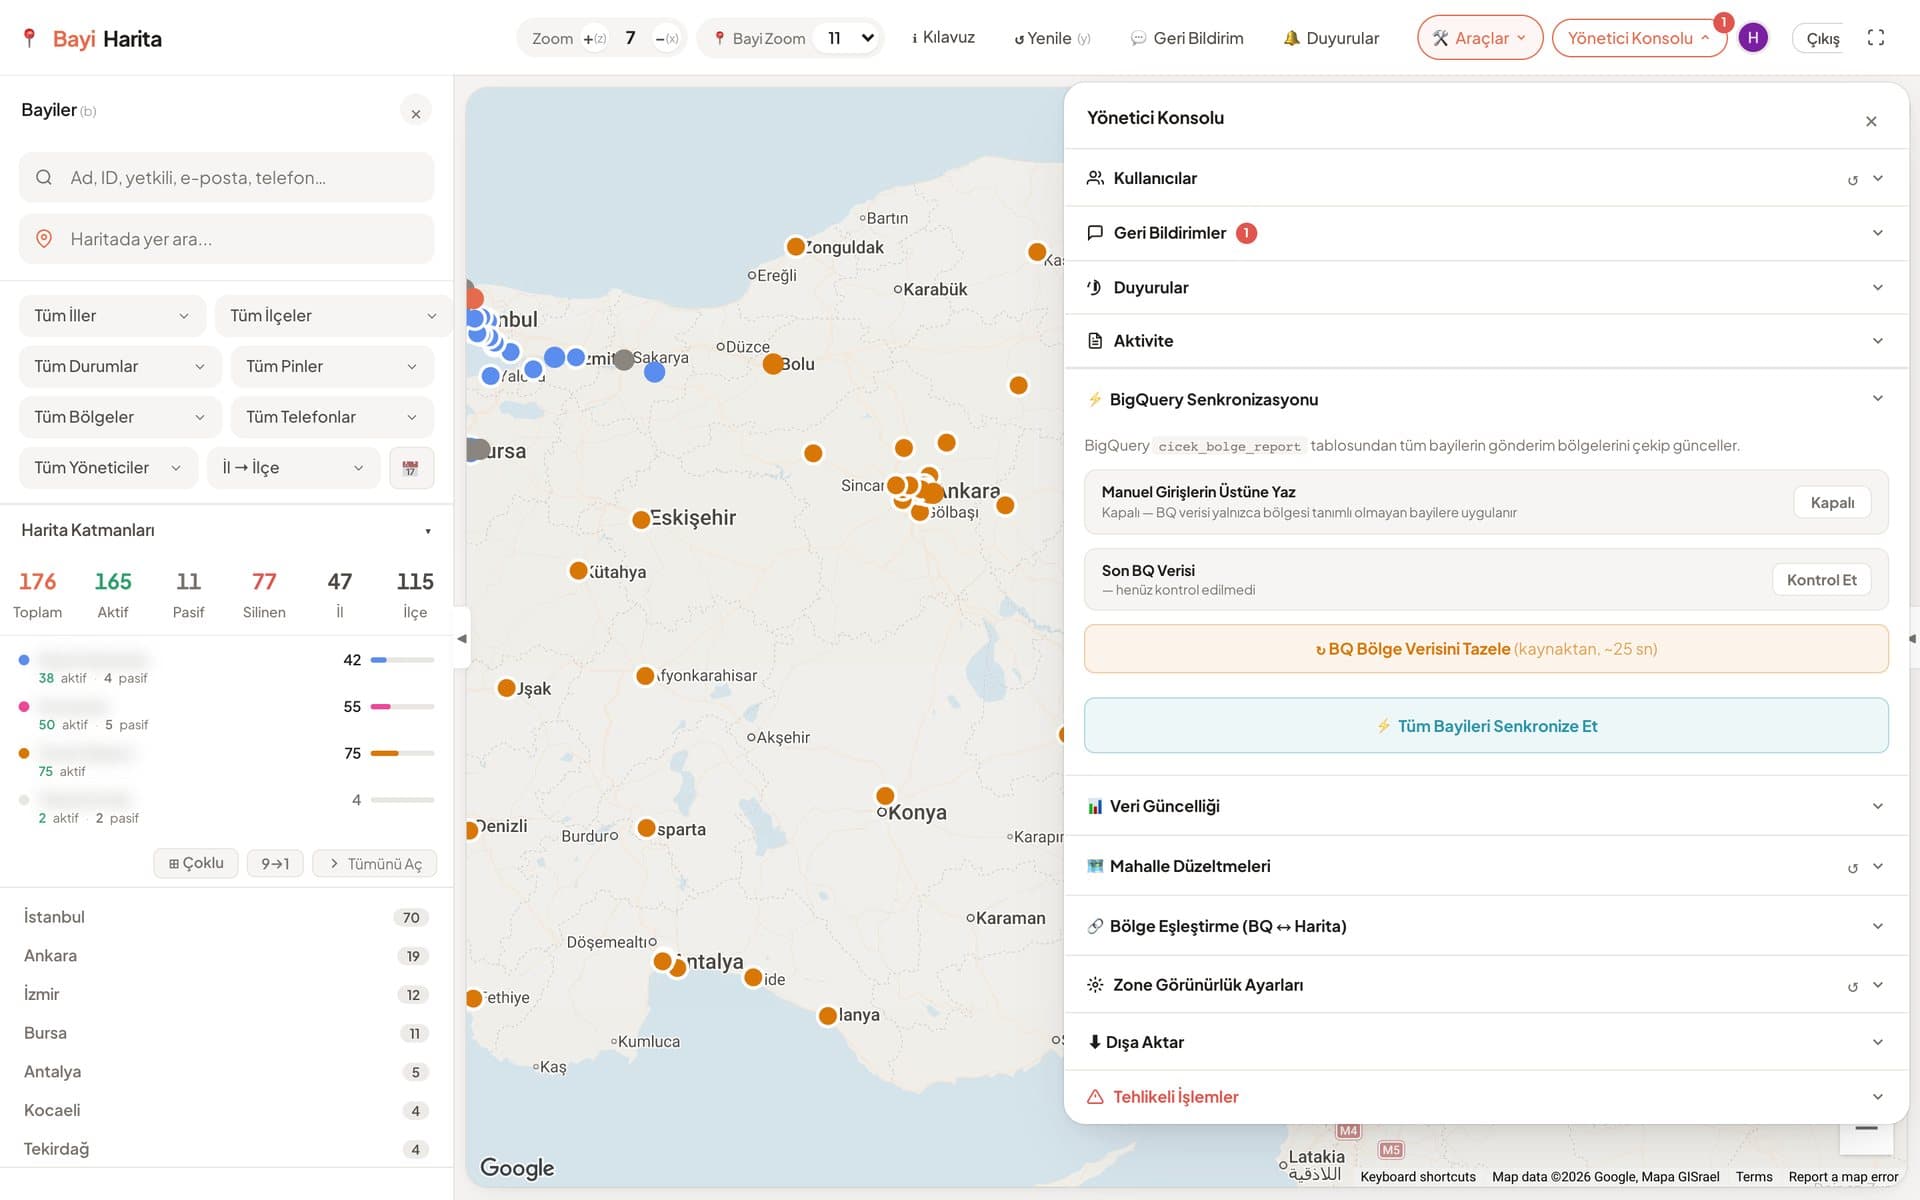
Task: Open the Araçlar menu
Action: tap(1479, 38)
